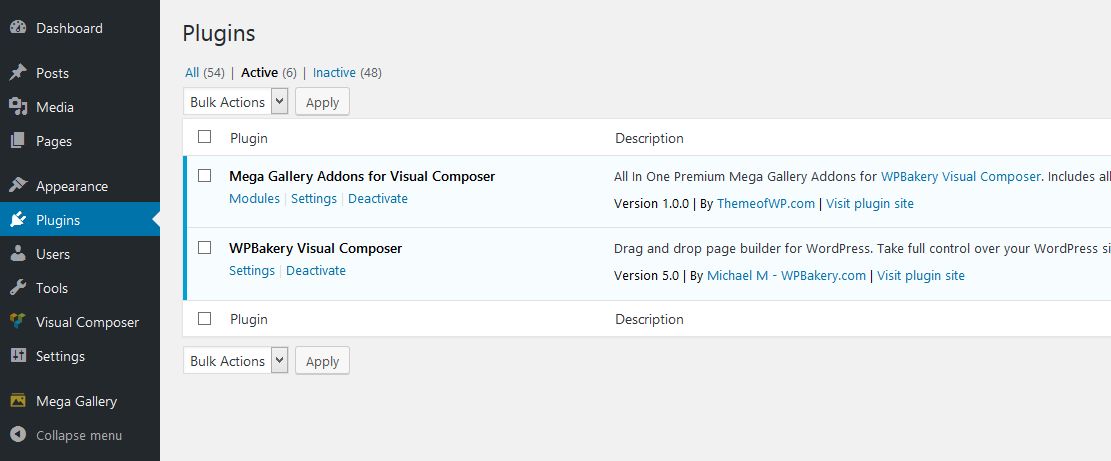The image size is (1111, 461).
Task: Show All plugins filter
Action: [x=192, y=72]
